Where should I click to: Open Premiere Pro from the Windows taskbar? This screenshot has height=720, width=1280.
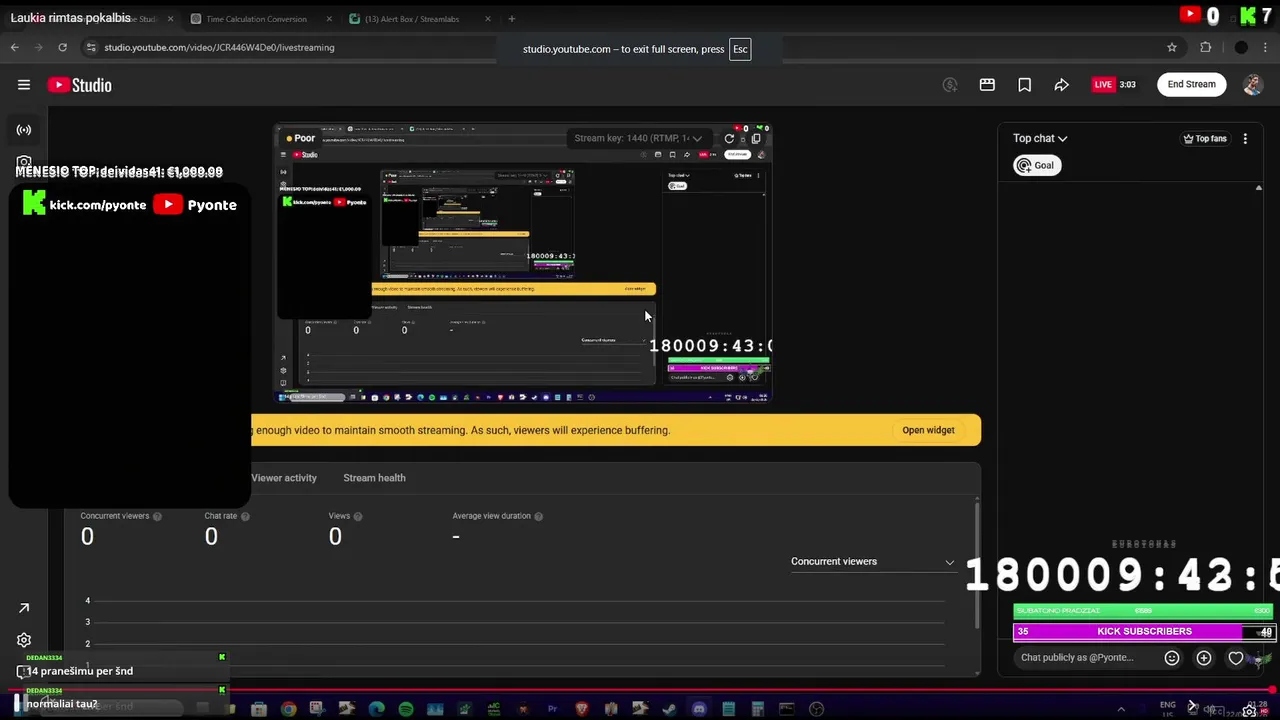[552, 709]
